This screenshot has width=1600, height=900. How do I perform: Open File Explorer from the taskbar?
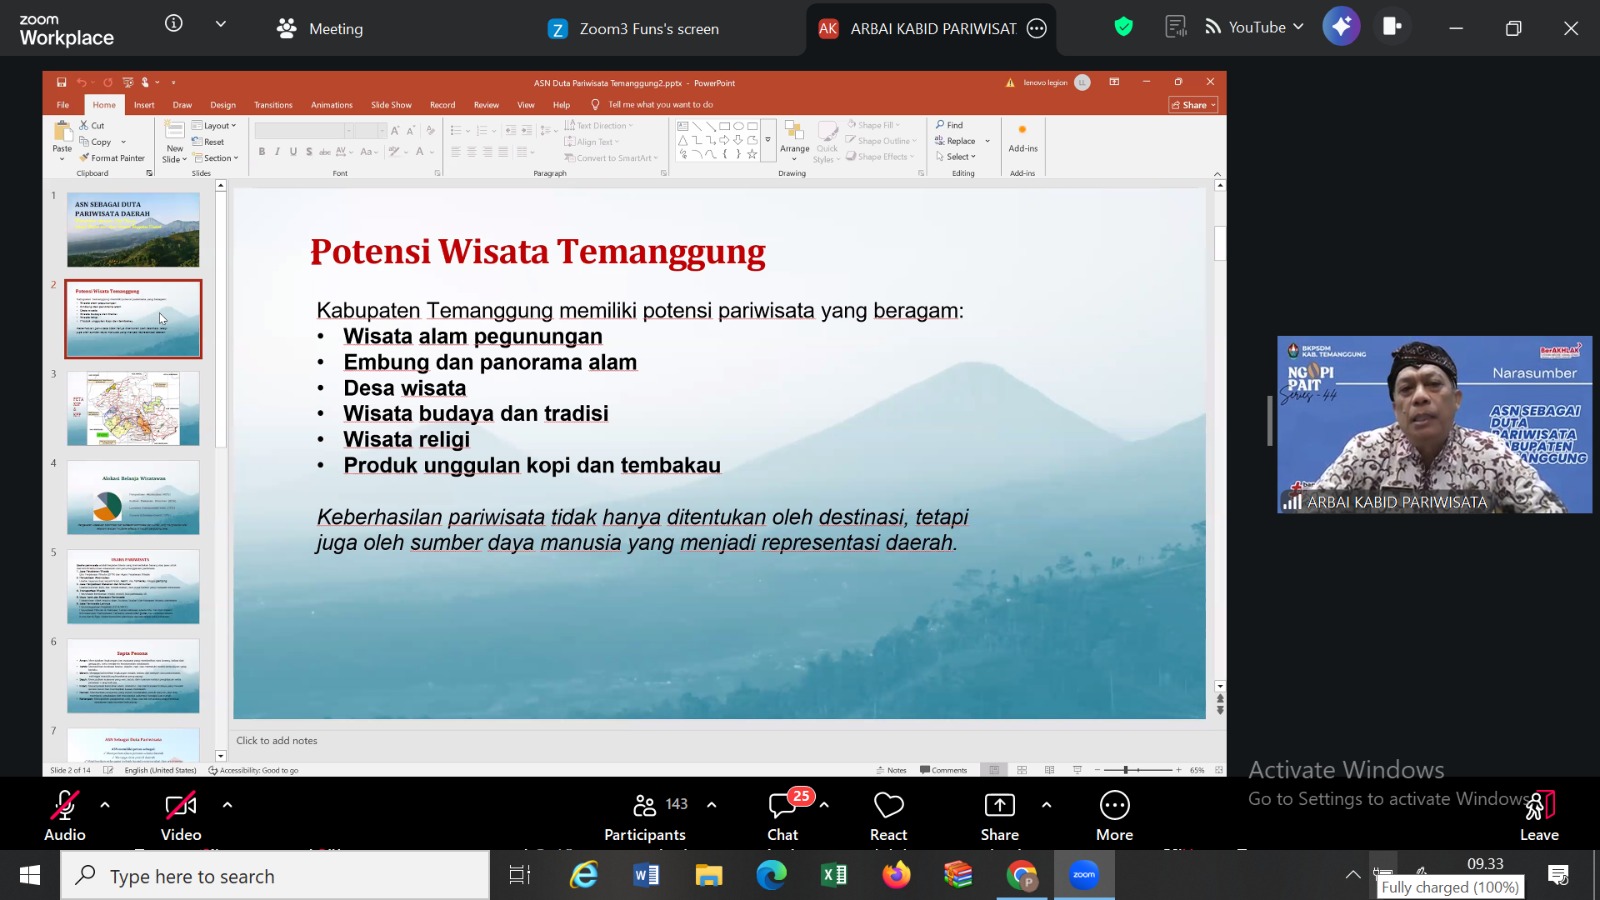(709, 876)
